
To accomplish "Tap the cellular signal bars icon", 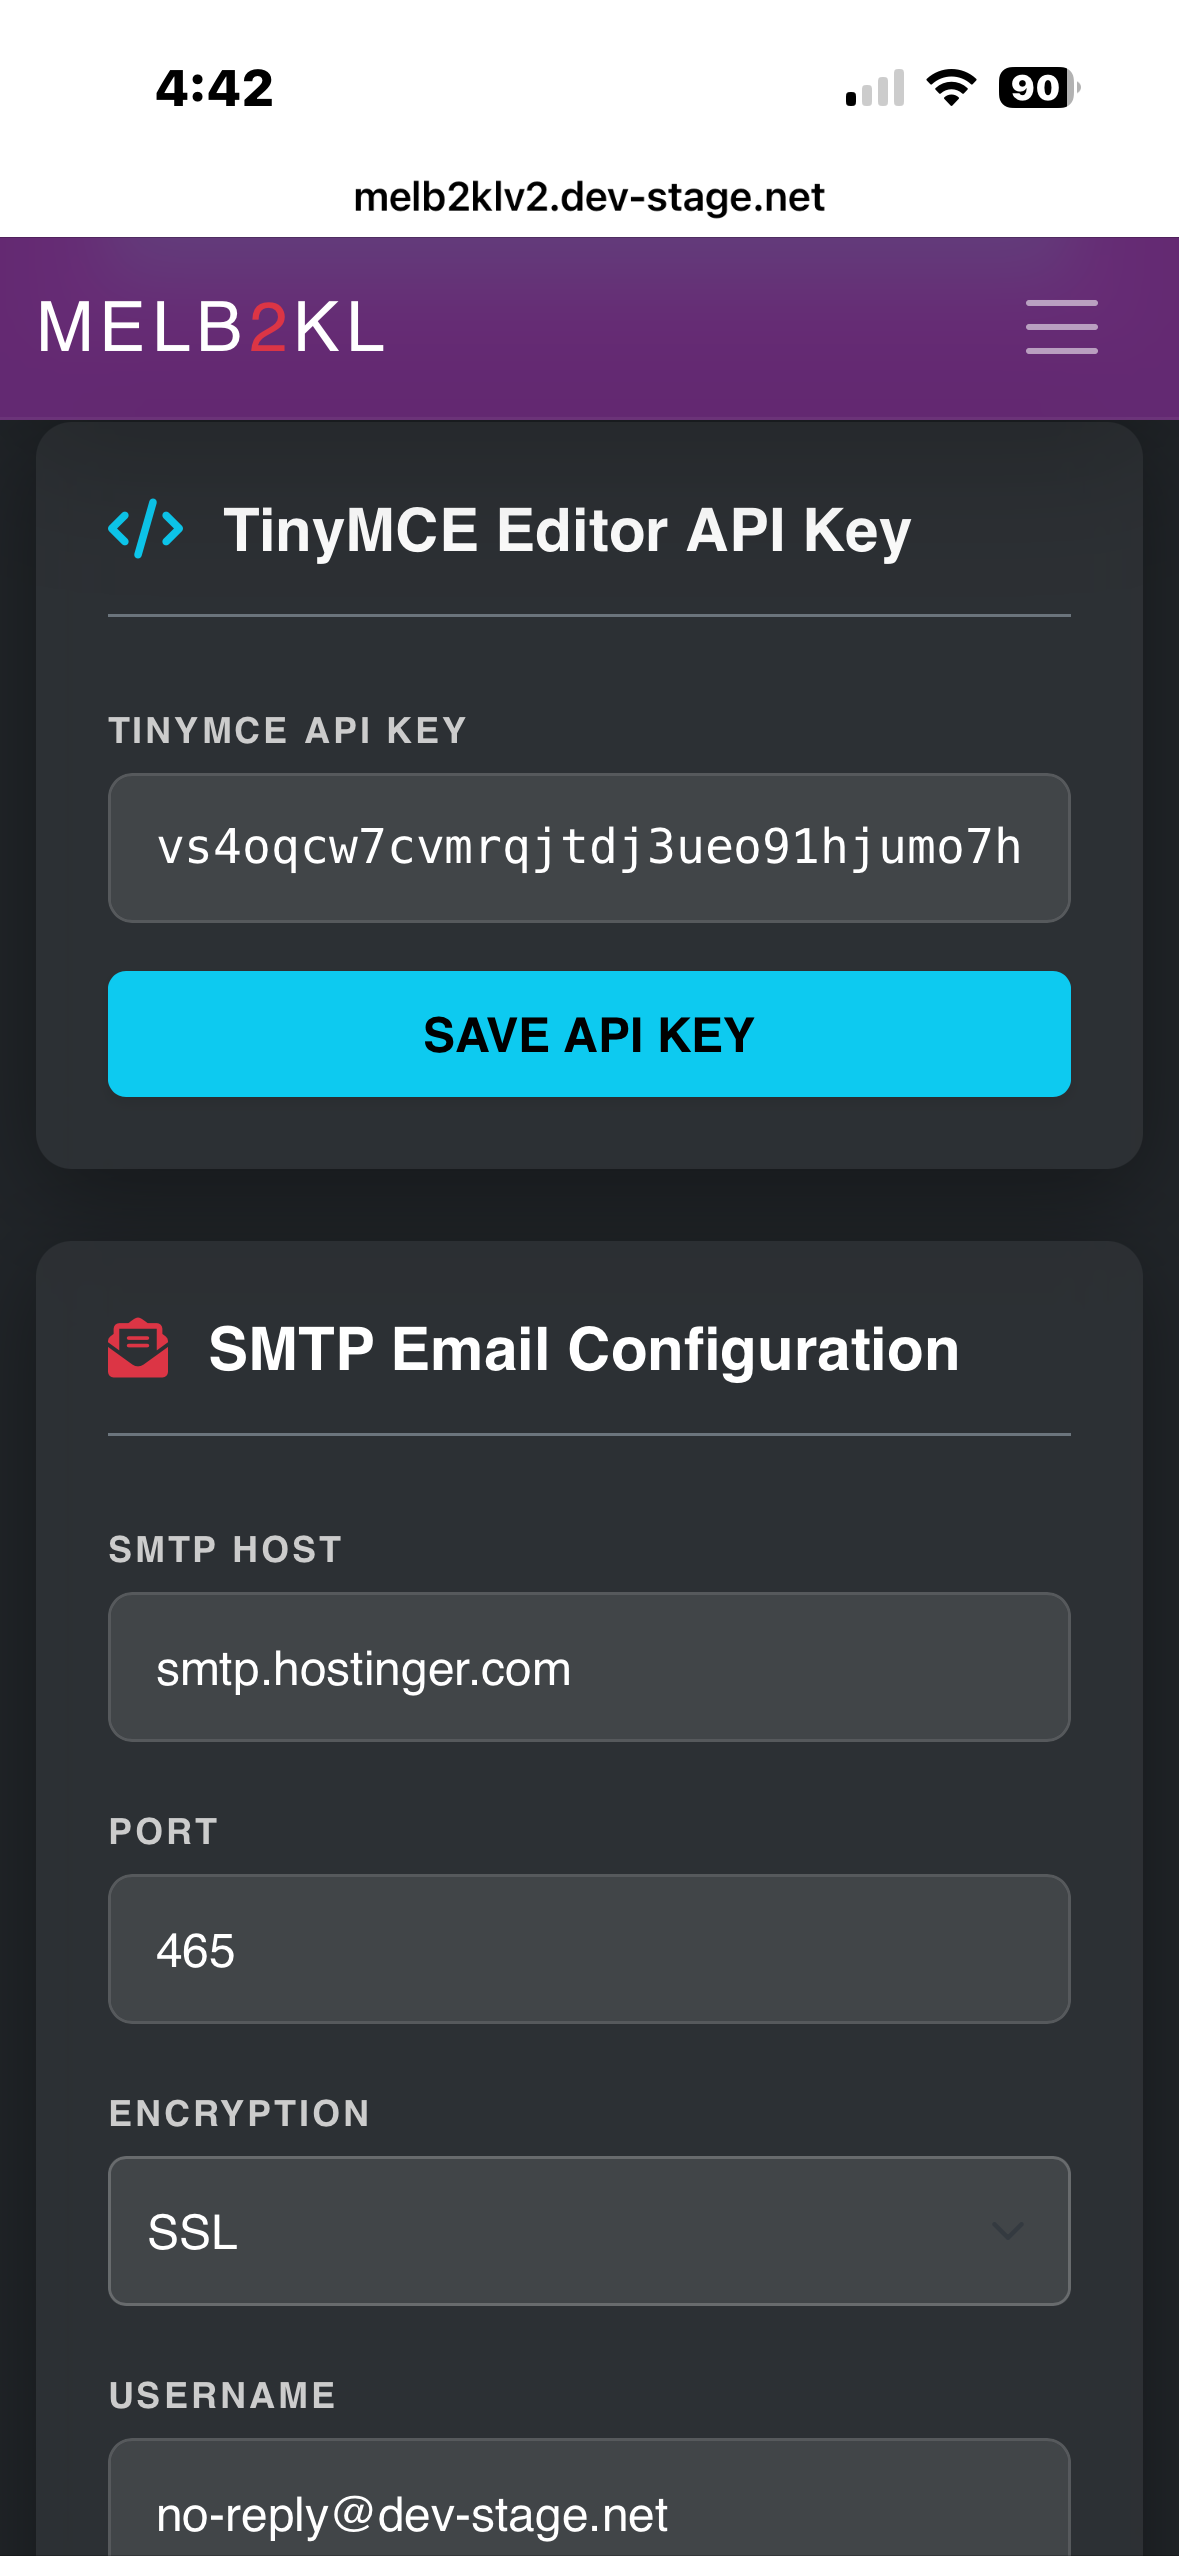I will coord(875,88).
